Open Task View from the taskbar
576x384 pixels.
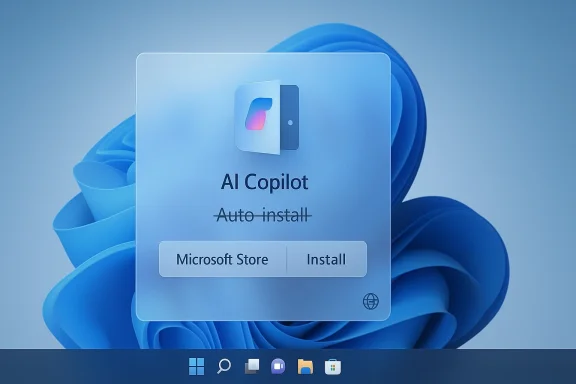coord(252,366)
